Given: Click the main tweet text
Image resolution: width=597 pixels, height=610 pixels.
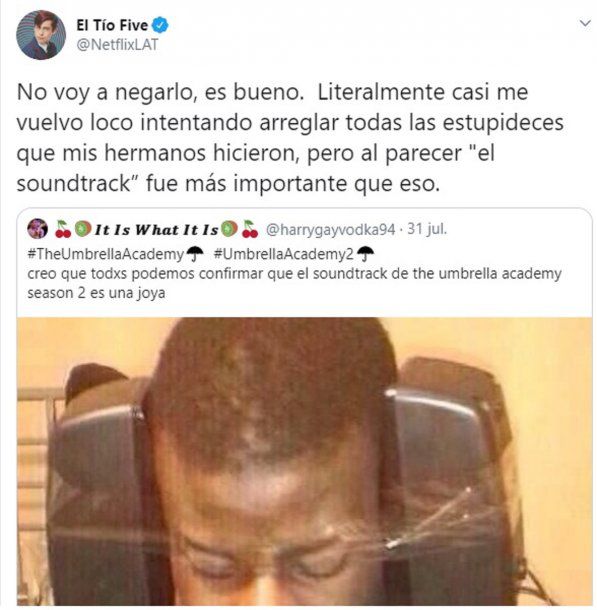Looking at the screenshot, I should 290,138.
